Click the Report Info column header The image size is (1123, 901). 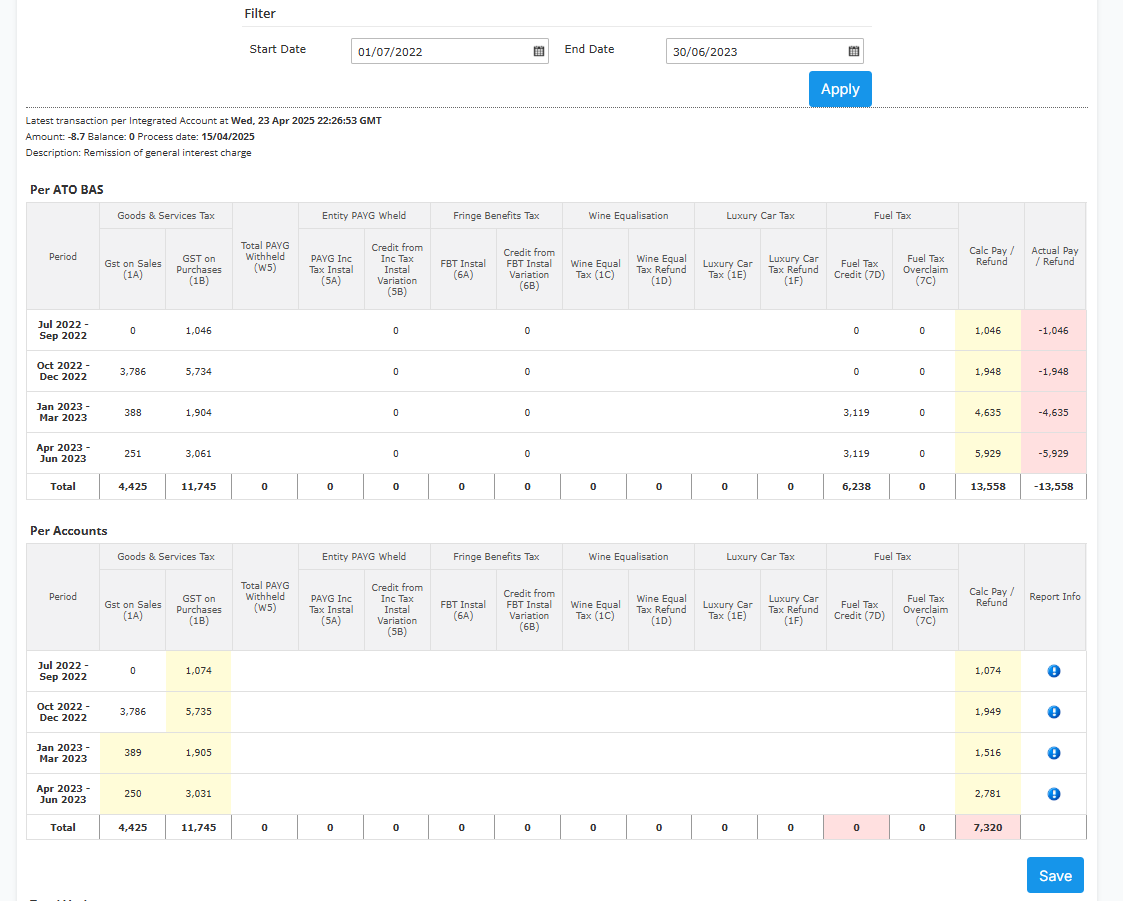click(x=1054, y=597)
